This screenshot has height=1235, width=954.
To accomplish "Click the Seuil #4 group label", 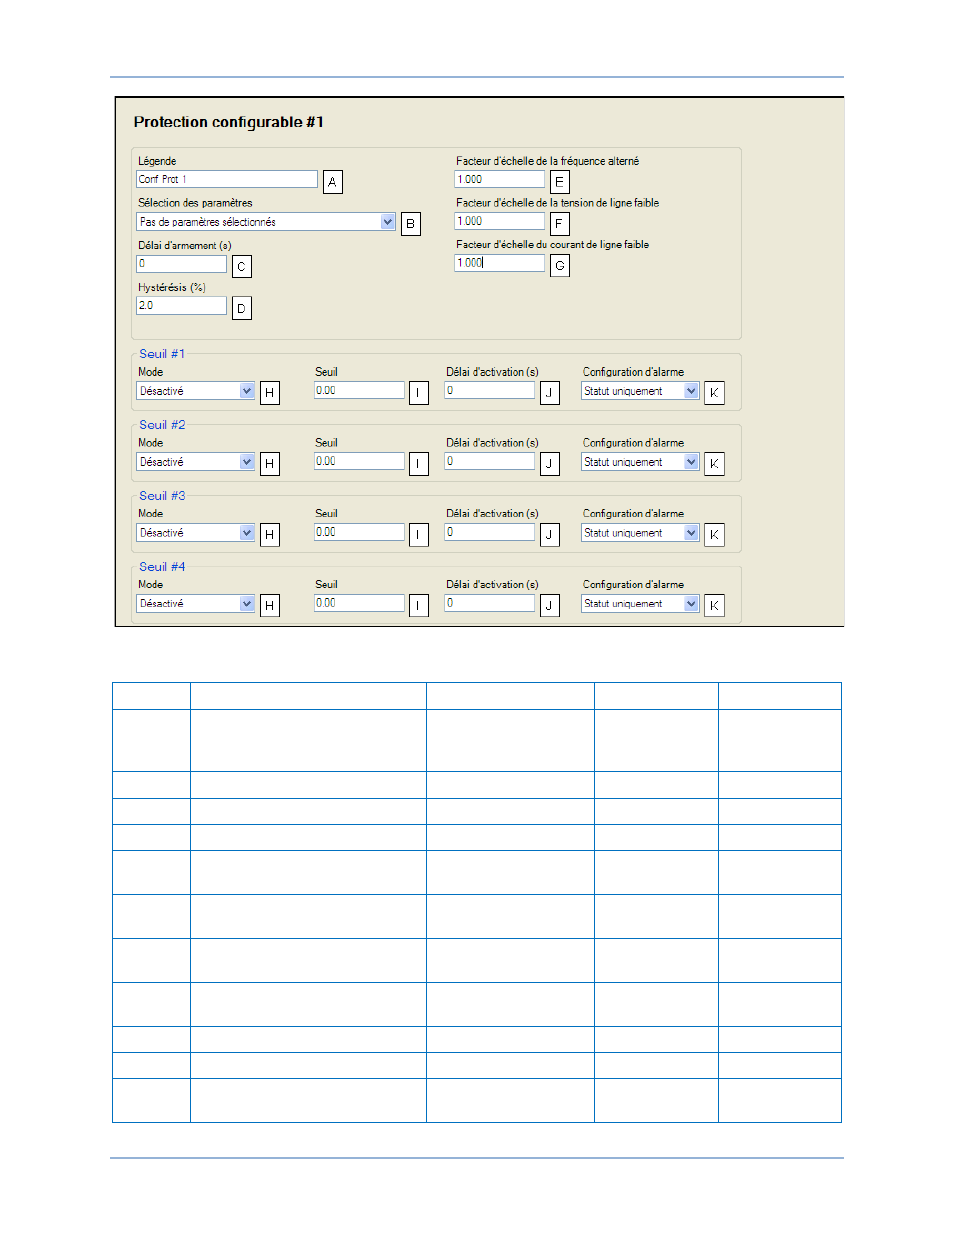I will pos(162,567).
